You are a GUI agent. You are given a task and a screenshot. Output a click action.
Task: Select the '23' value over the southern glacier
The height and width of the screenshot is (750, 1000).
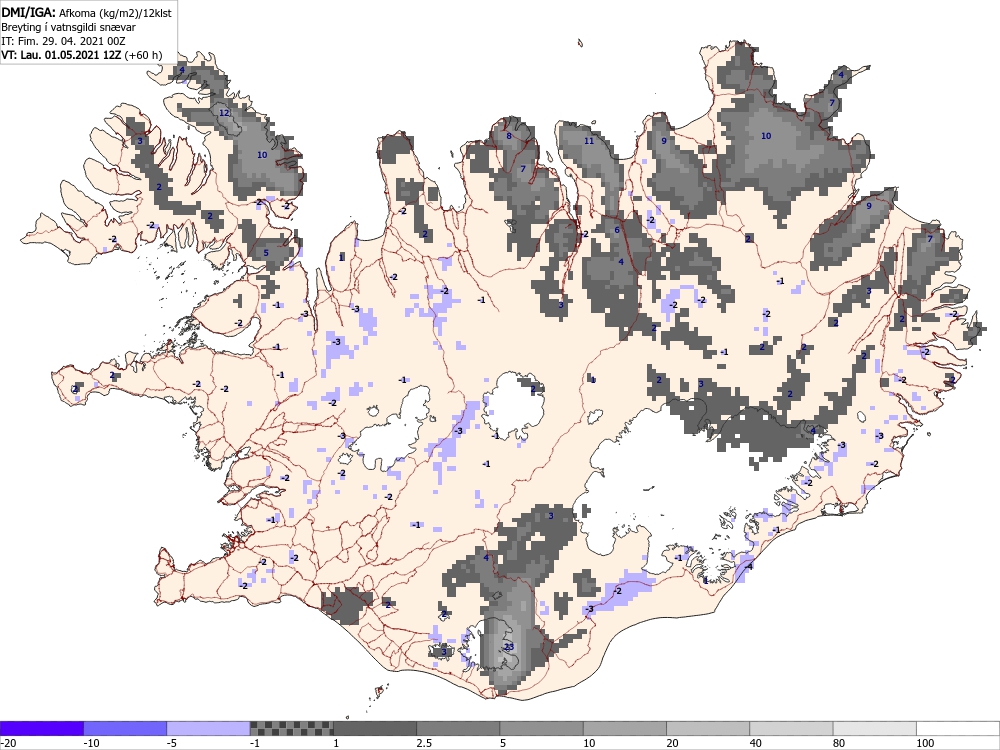509,647
